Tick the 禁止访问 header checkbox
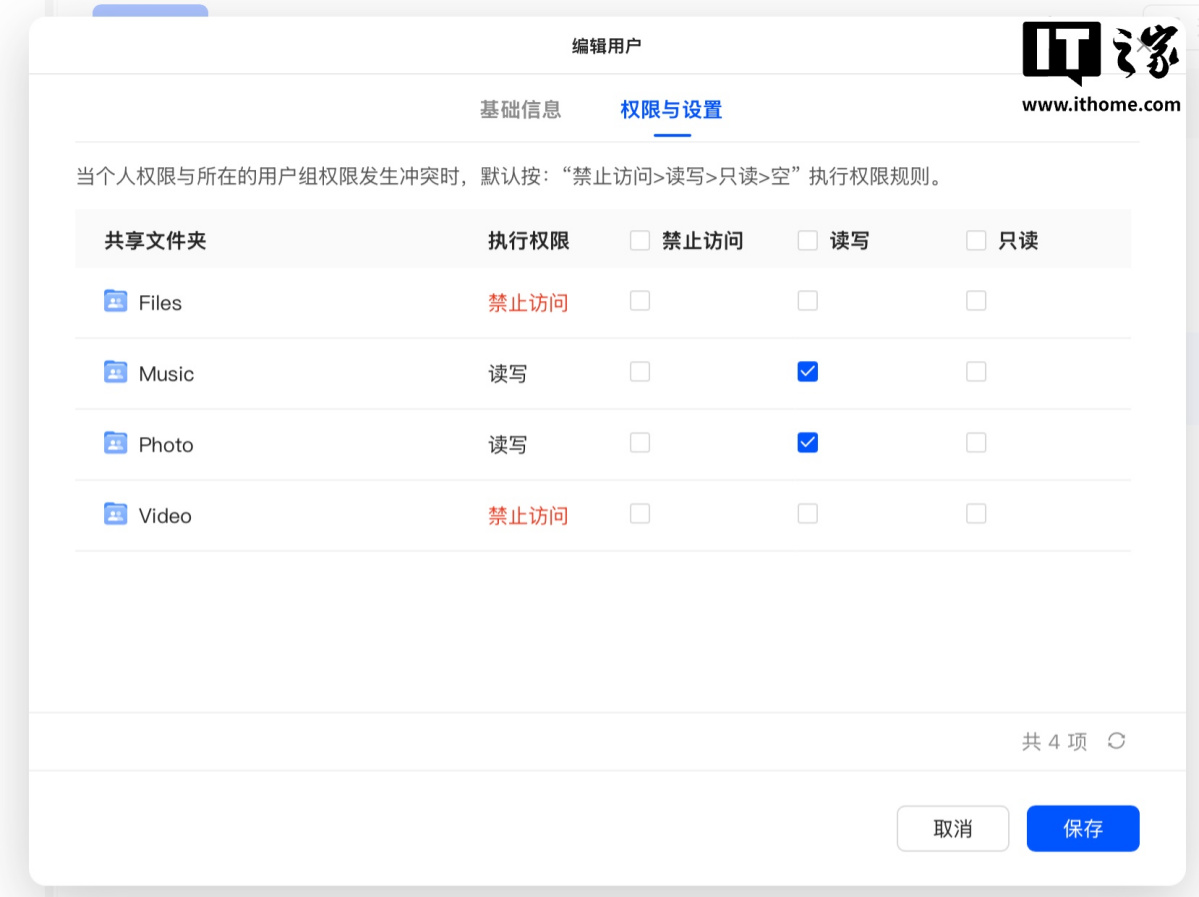1199x897 pixels. [640, 240]
